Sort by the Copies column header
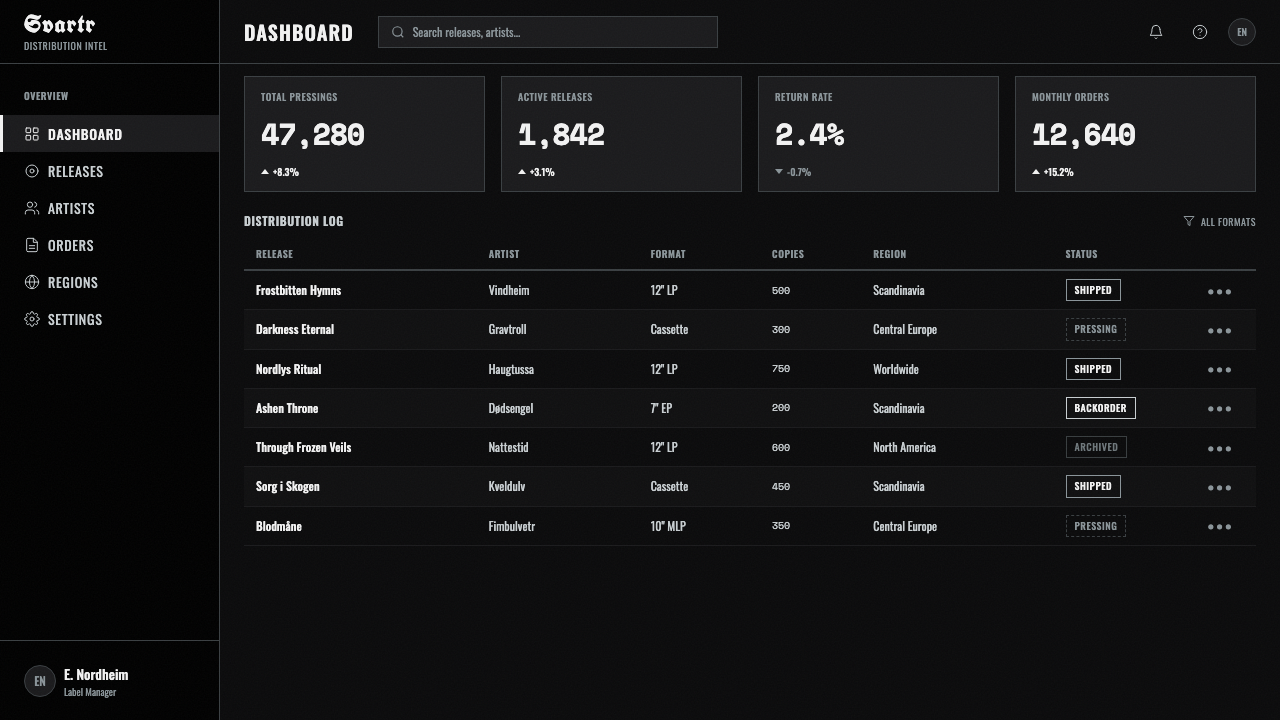 tap(788, 254)
